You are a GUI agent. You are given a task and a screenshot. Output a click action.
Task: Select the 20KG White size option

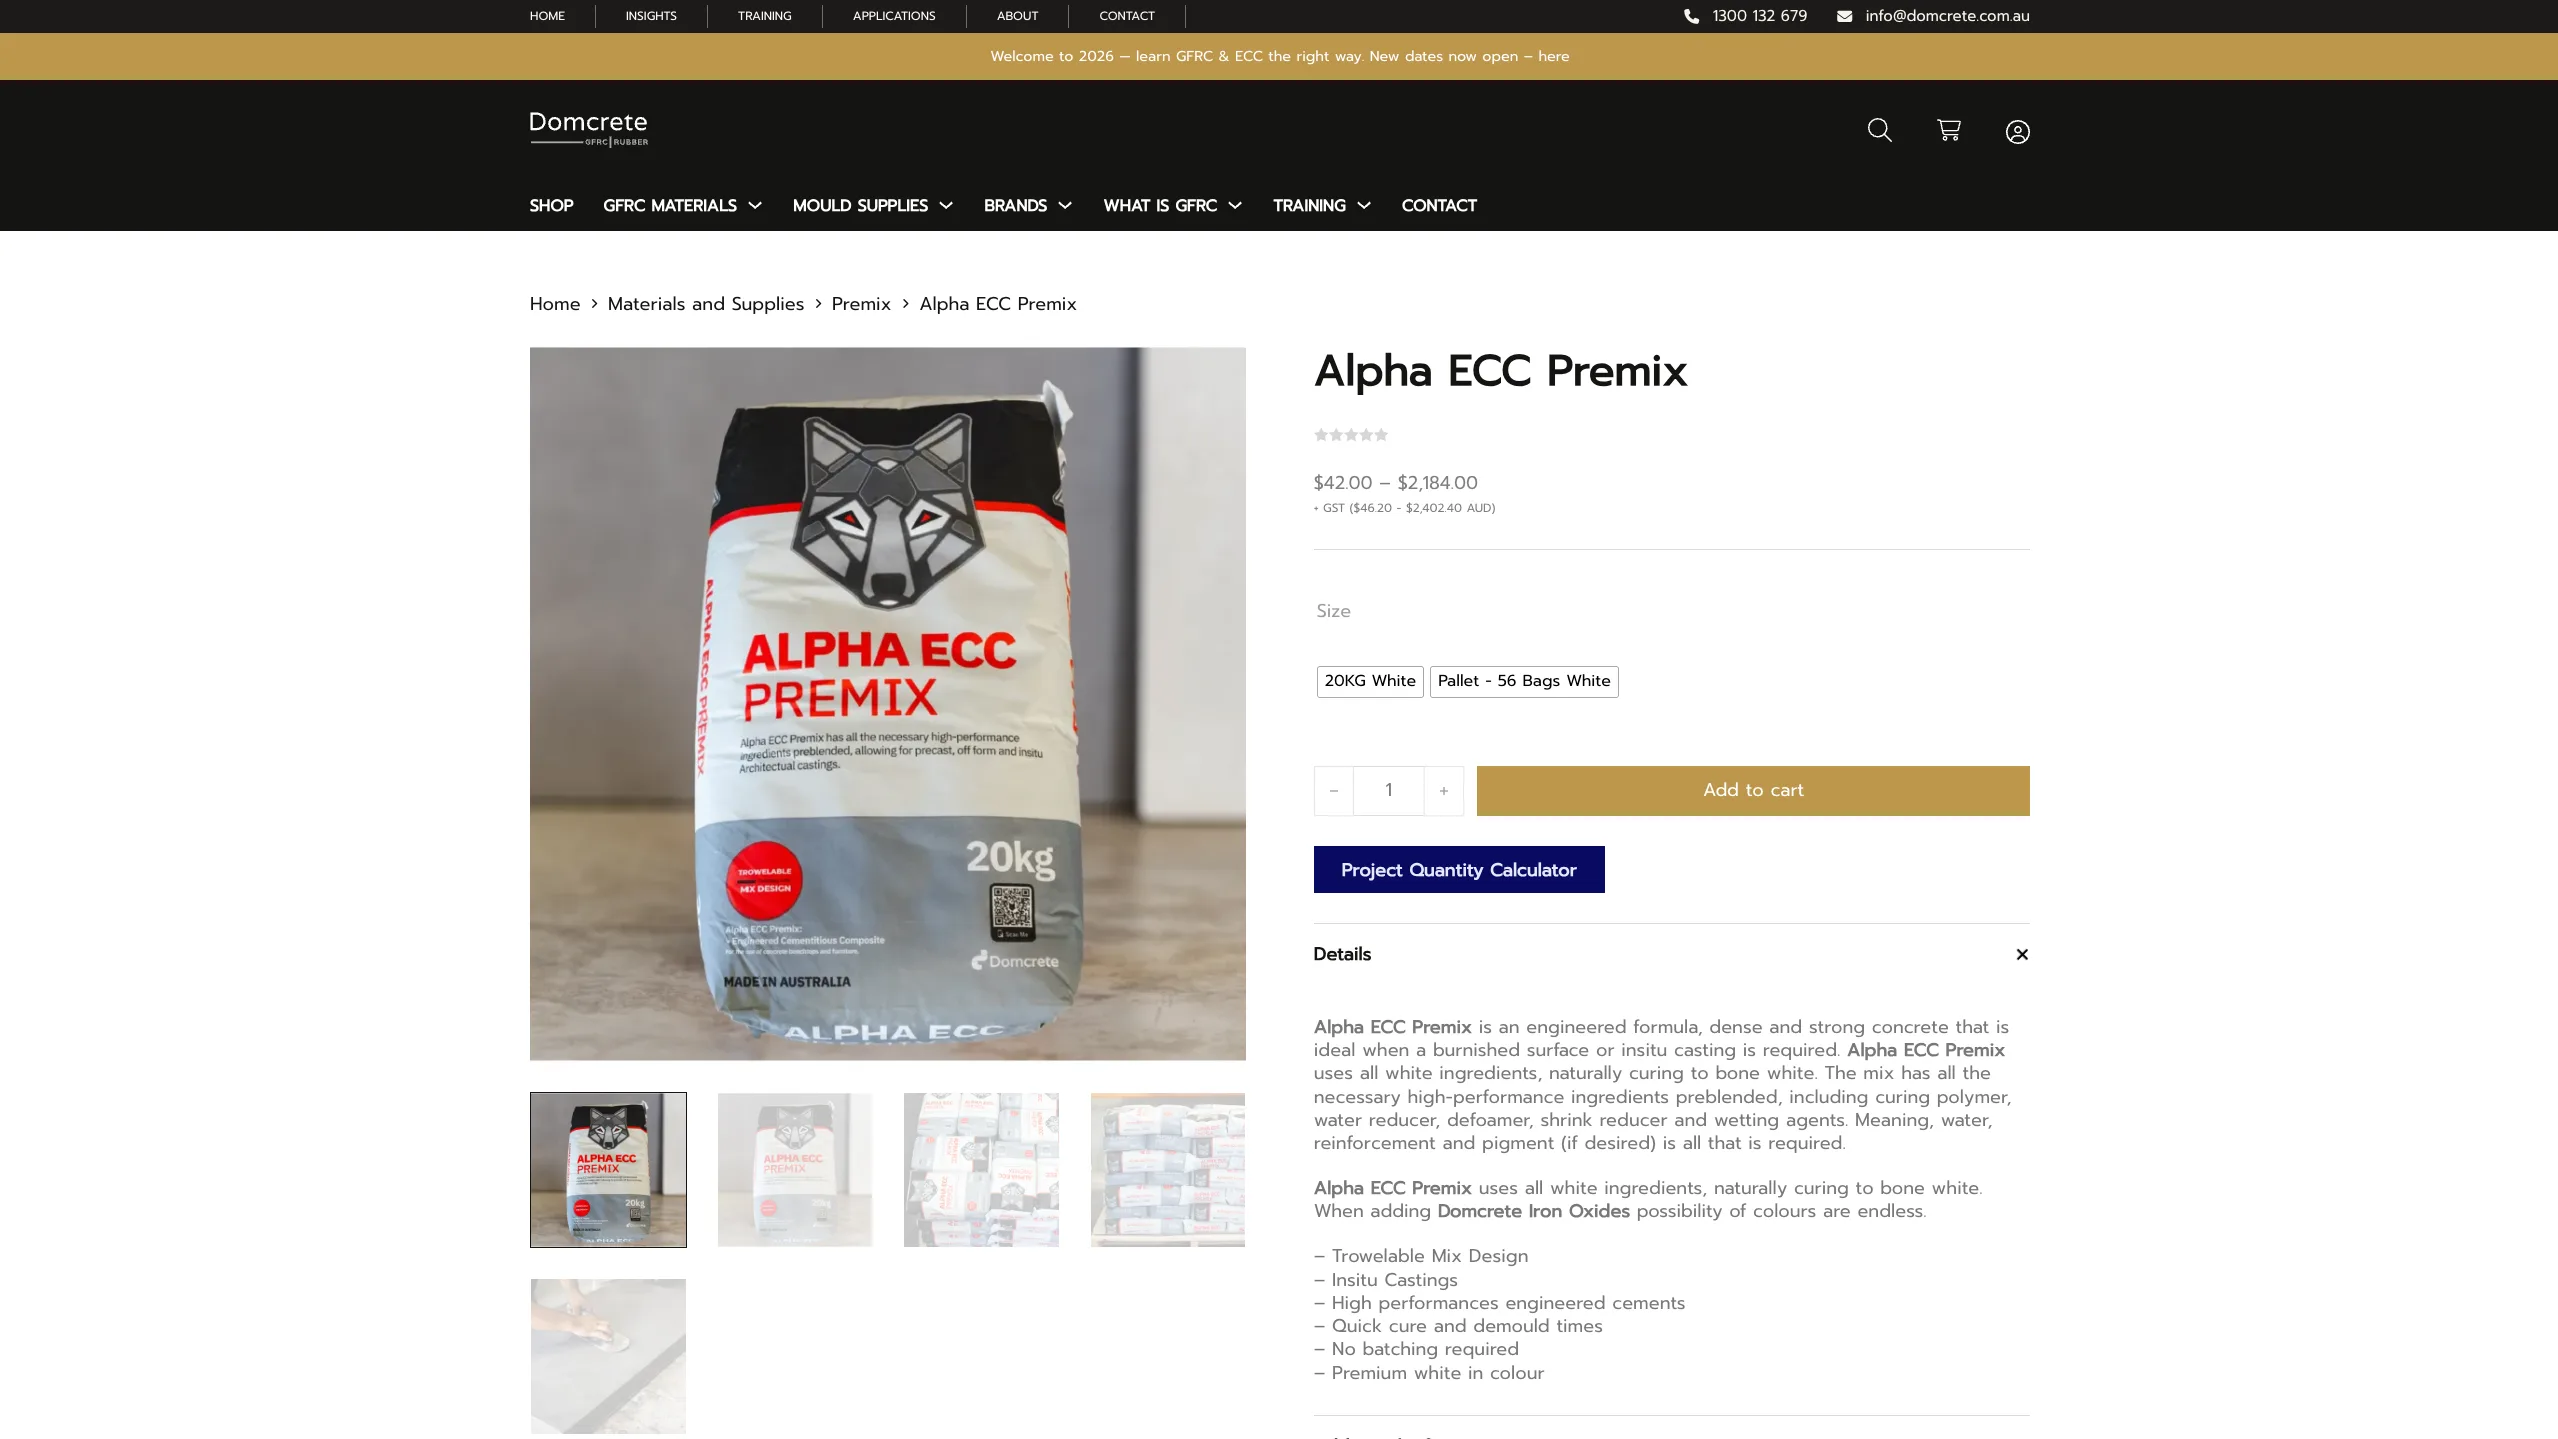1370,681
